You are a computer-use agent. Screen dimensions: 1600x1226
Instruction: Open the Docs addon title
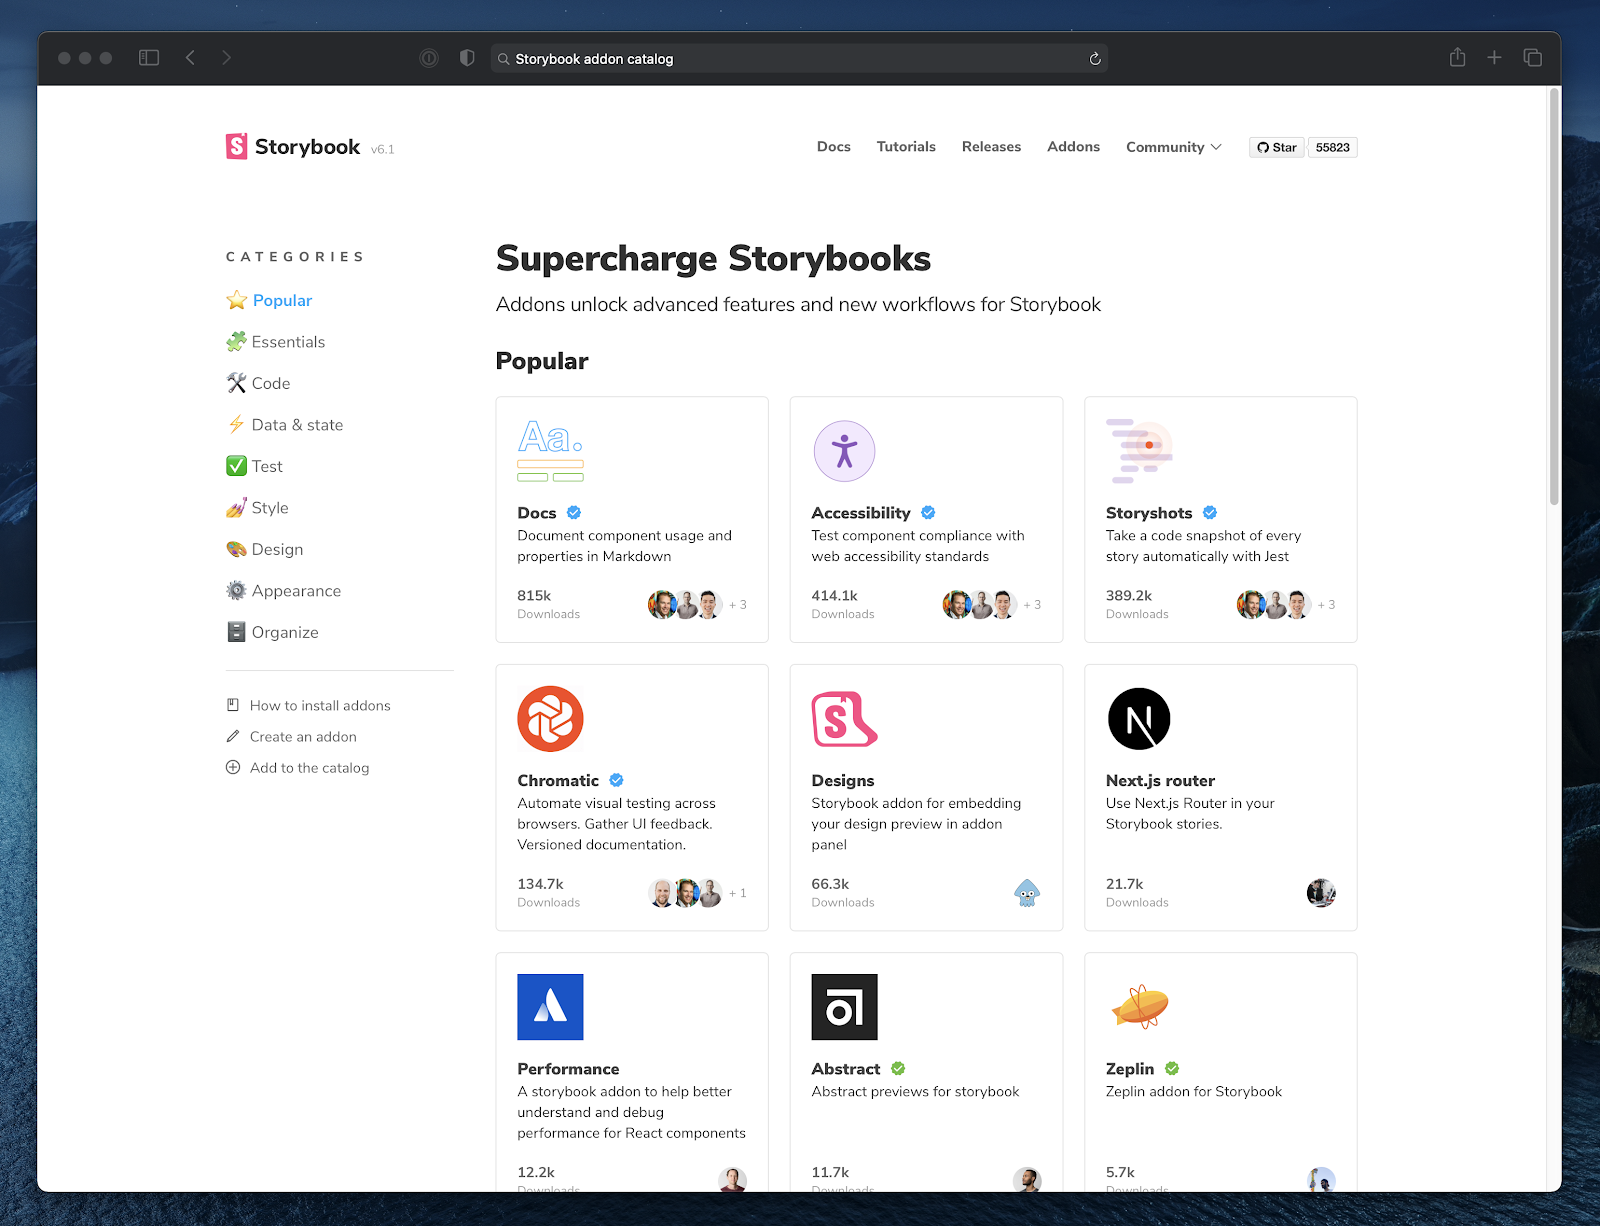click(537, 513)
